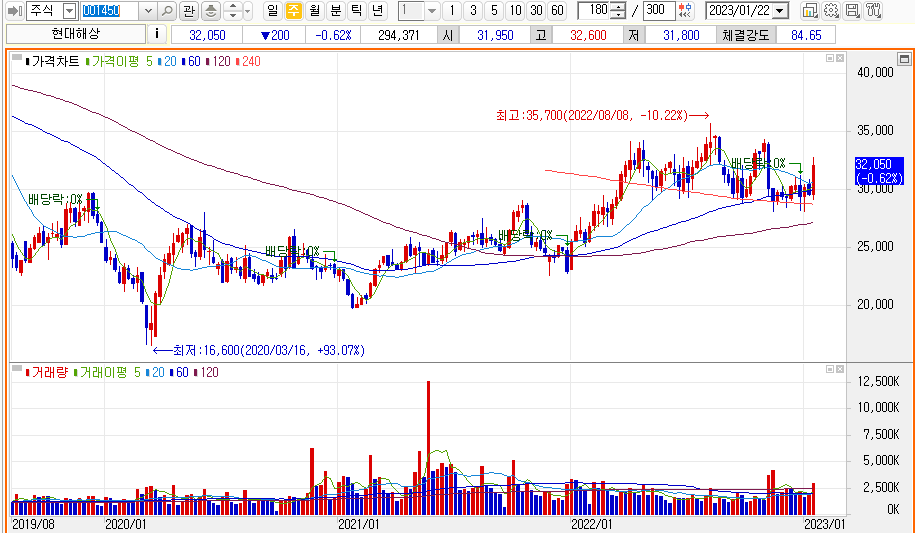Click the 체결강도 value 84.65
The width and height of the screenshot is (915, 533).
click(806, 36)
